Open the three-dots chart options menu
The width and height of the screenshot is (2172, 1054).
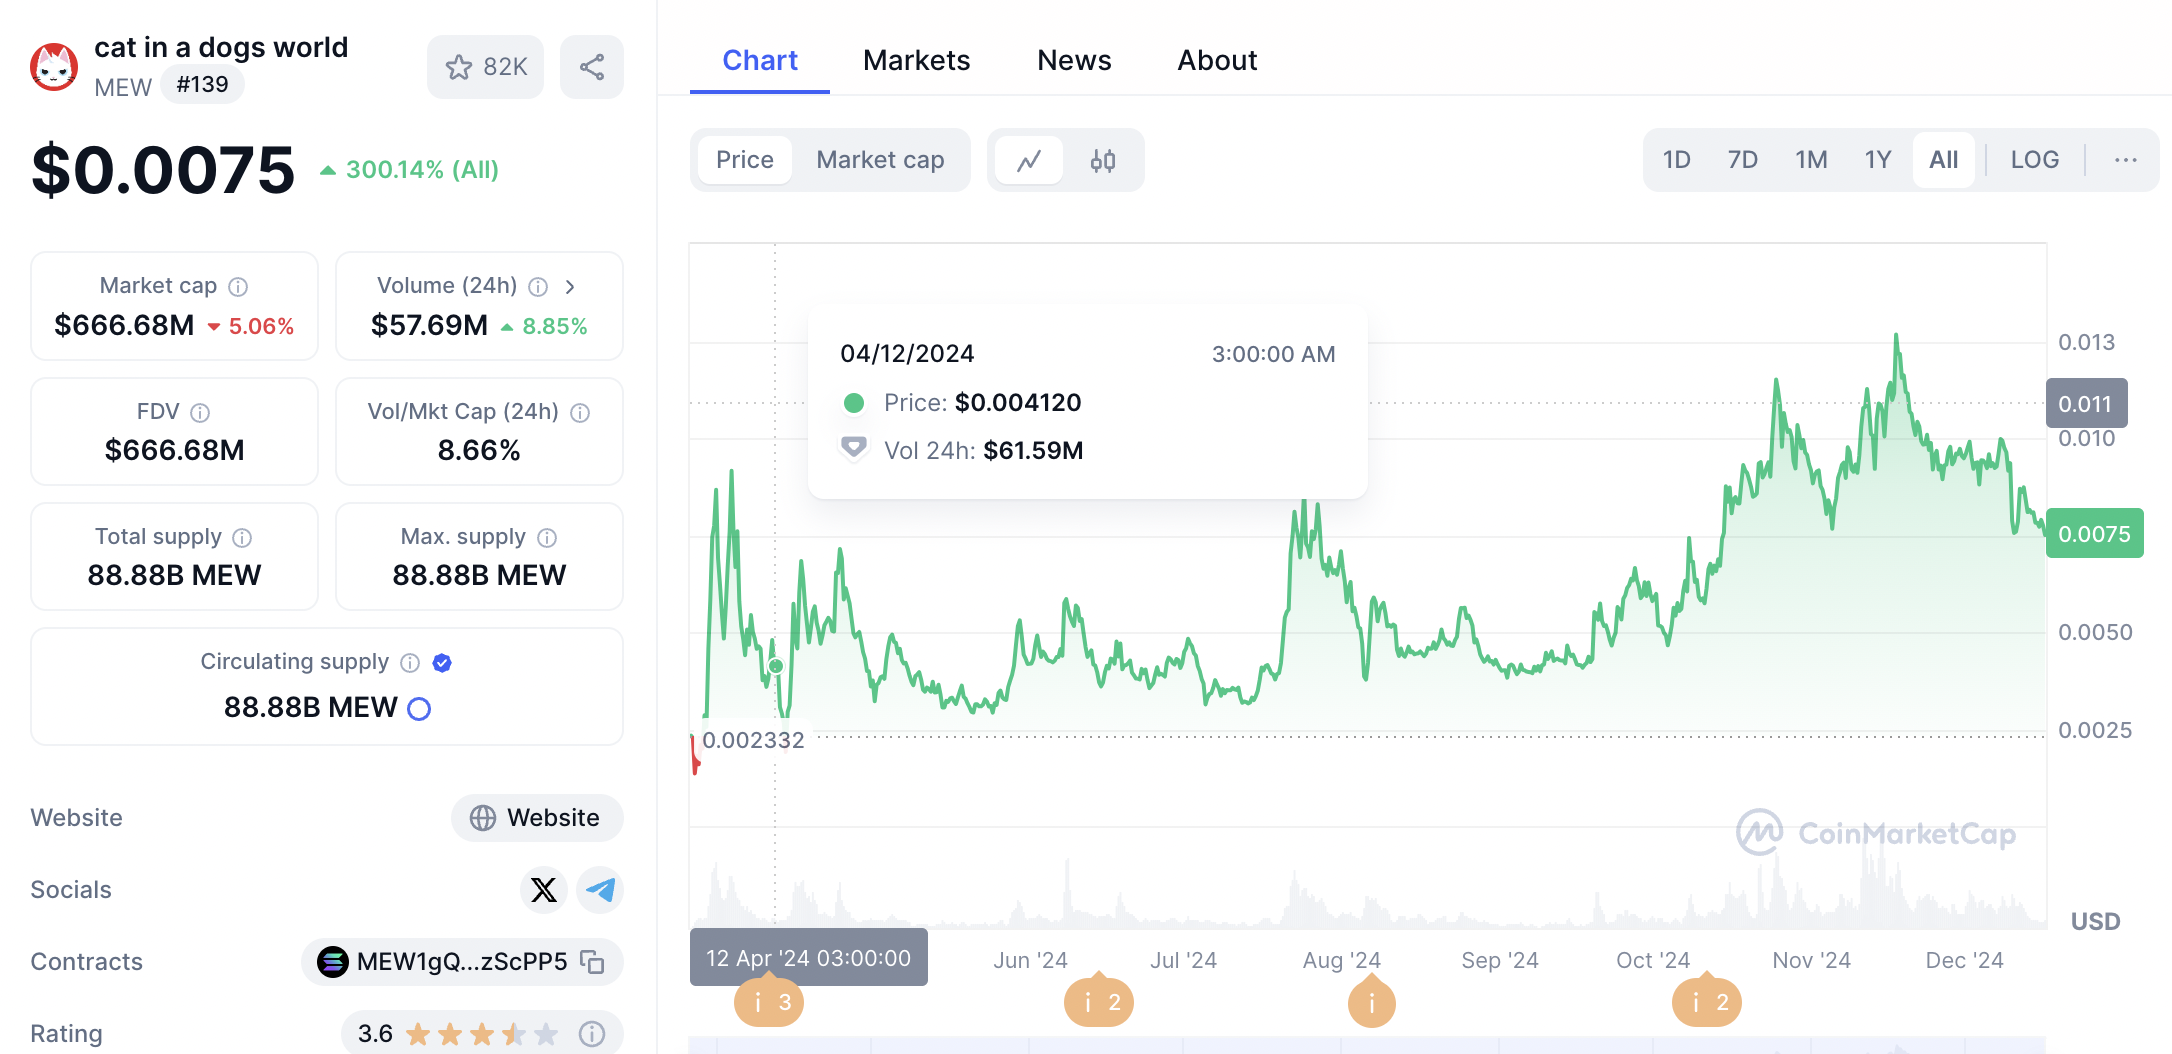point(2126,160)
